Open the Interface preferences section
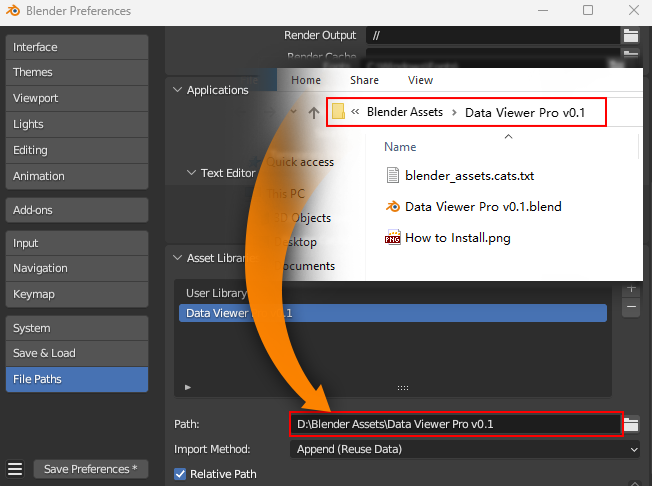Image resolution: width=652 pixels, height=486 pixels. [77, 47]
